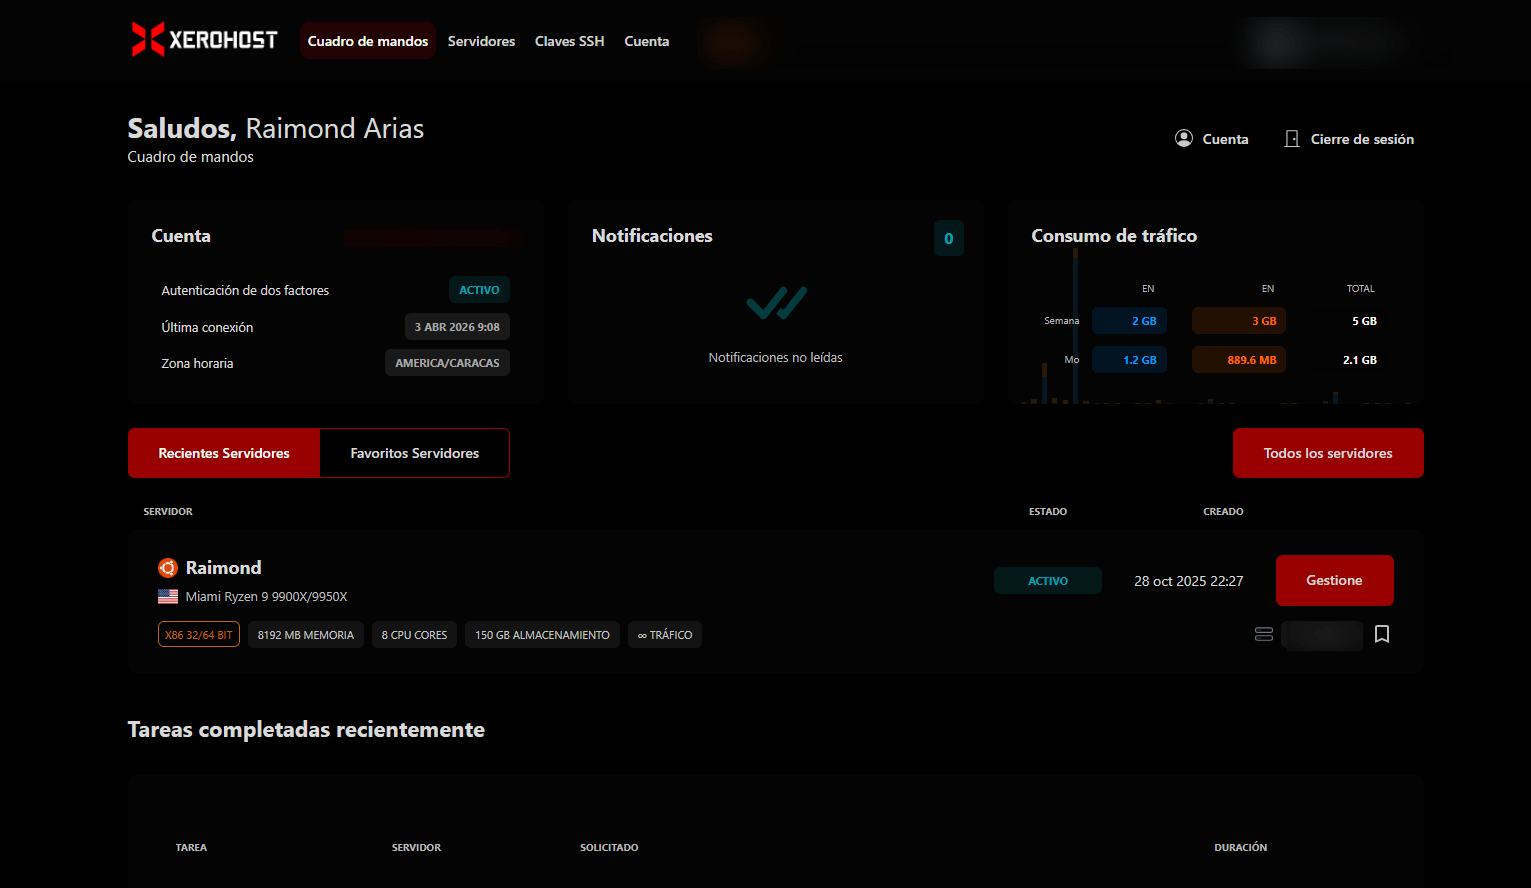Click Cierre de sesión link
The width and height of the screenshot is (1531, 888).
tap(1362, 139)
